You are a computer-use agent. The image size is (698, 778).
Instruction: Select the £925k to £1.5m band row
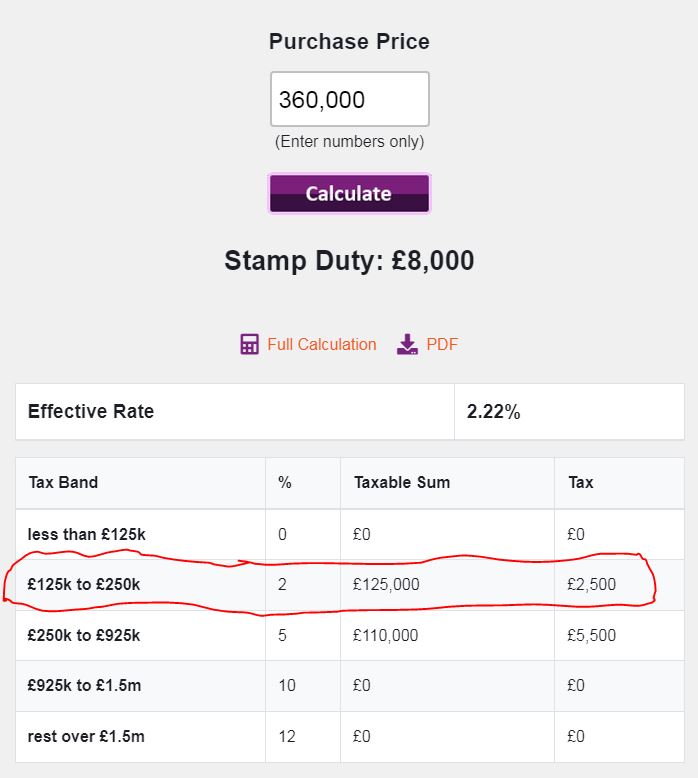point(350,686)
